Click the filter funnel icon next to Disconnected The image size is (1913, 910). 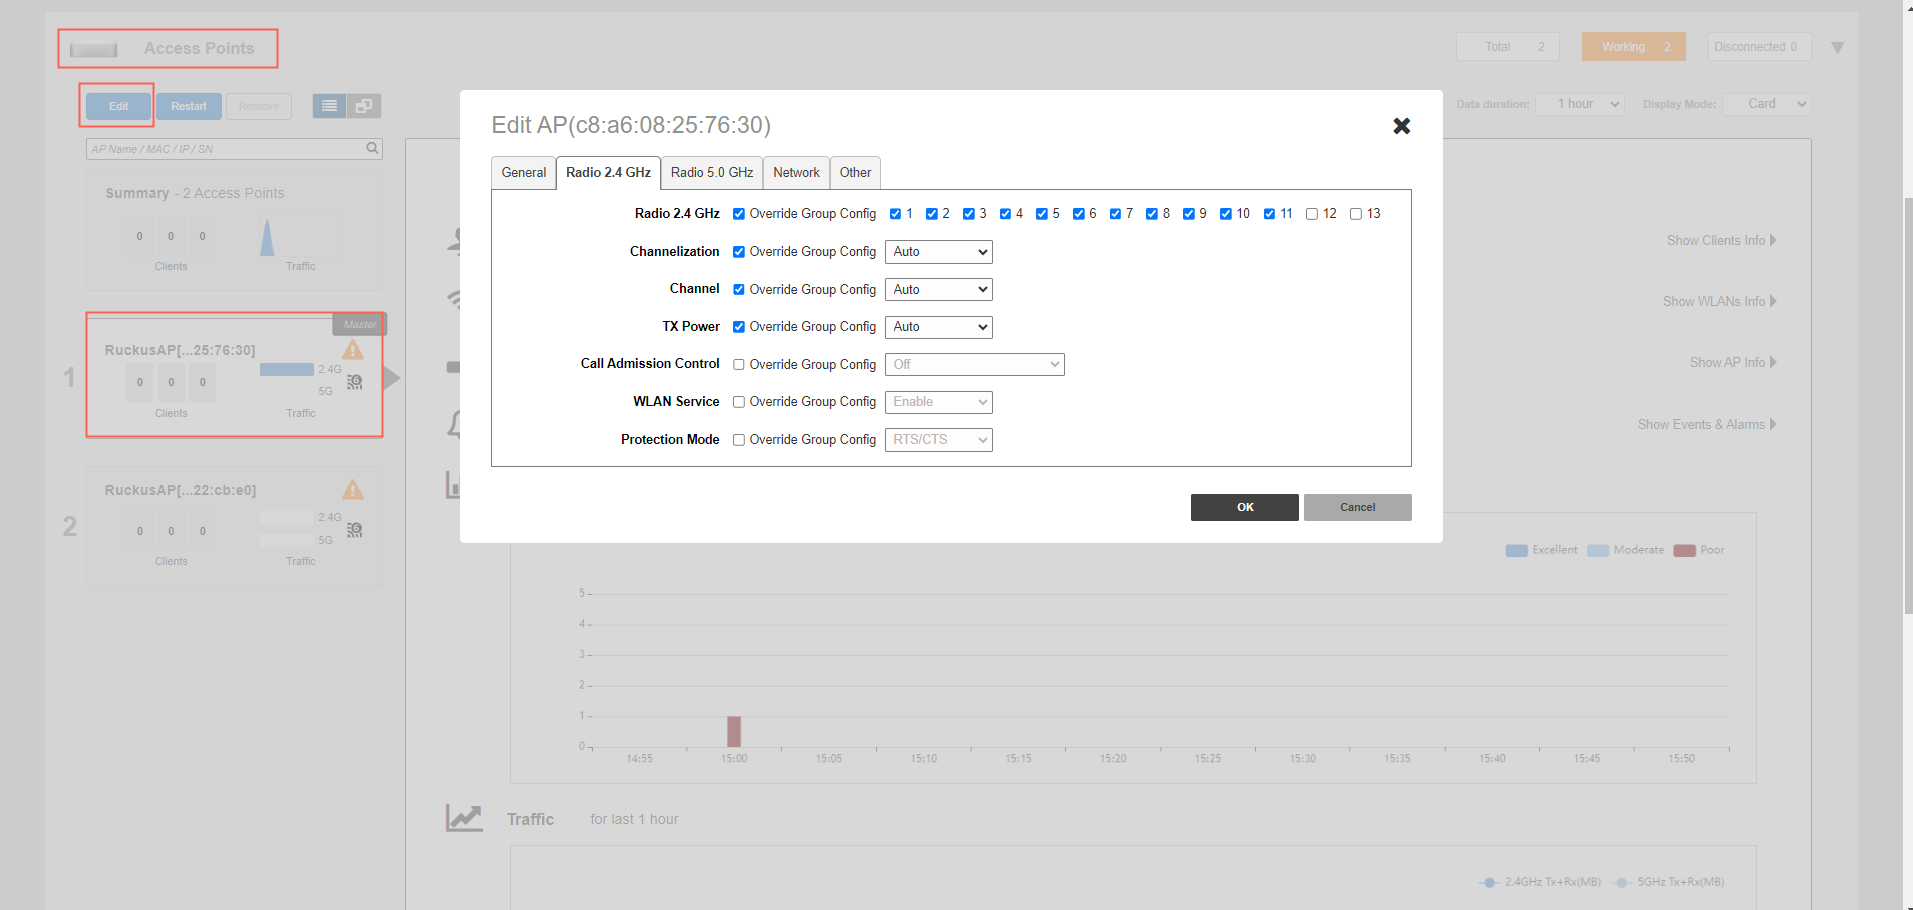click(x=1837, y=48)
